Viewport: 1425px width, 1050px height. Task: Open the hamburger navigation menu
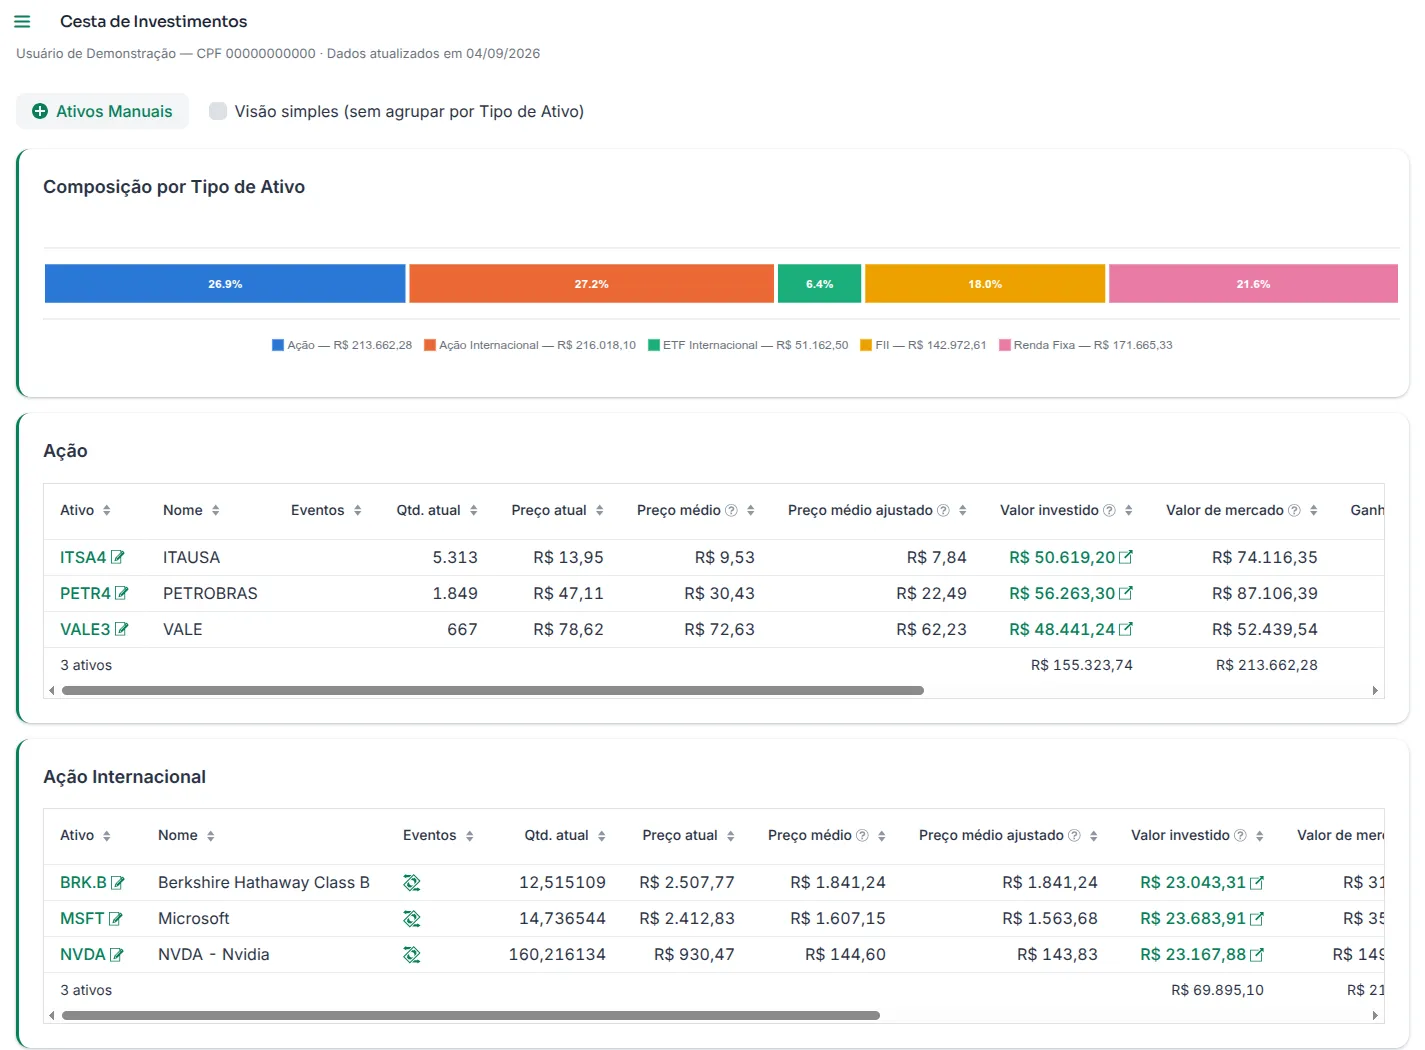pyautogui.click(x=22, y=21)
